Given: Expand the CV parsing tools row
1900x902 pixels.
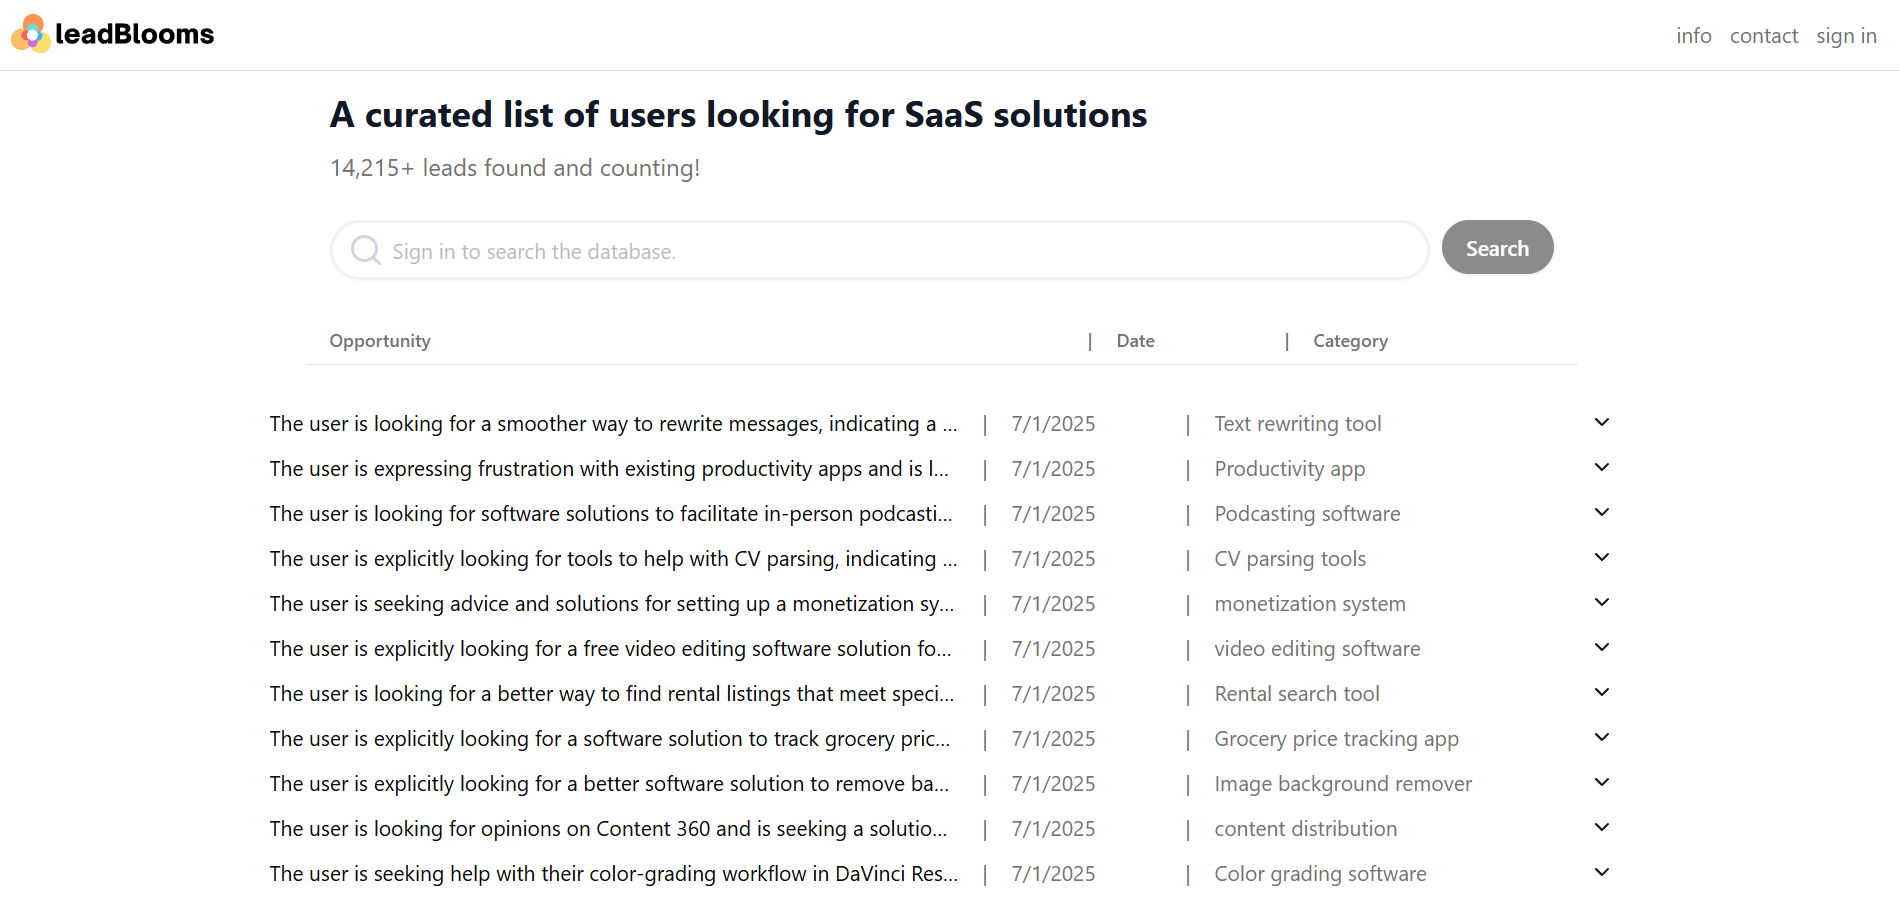Looking at the screenshot, I should pos(1601,557).
